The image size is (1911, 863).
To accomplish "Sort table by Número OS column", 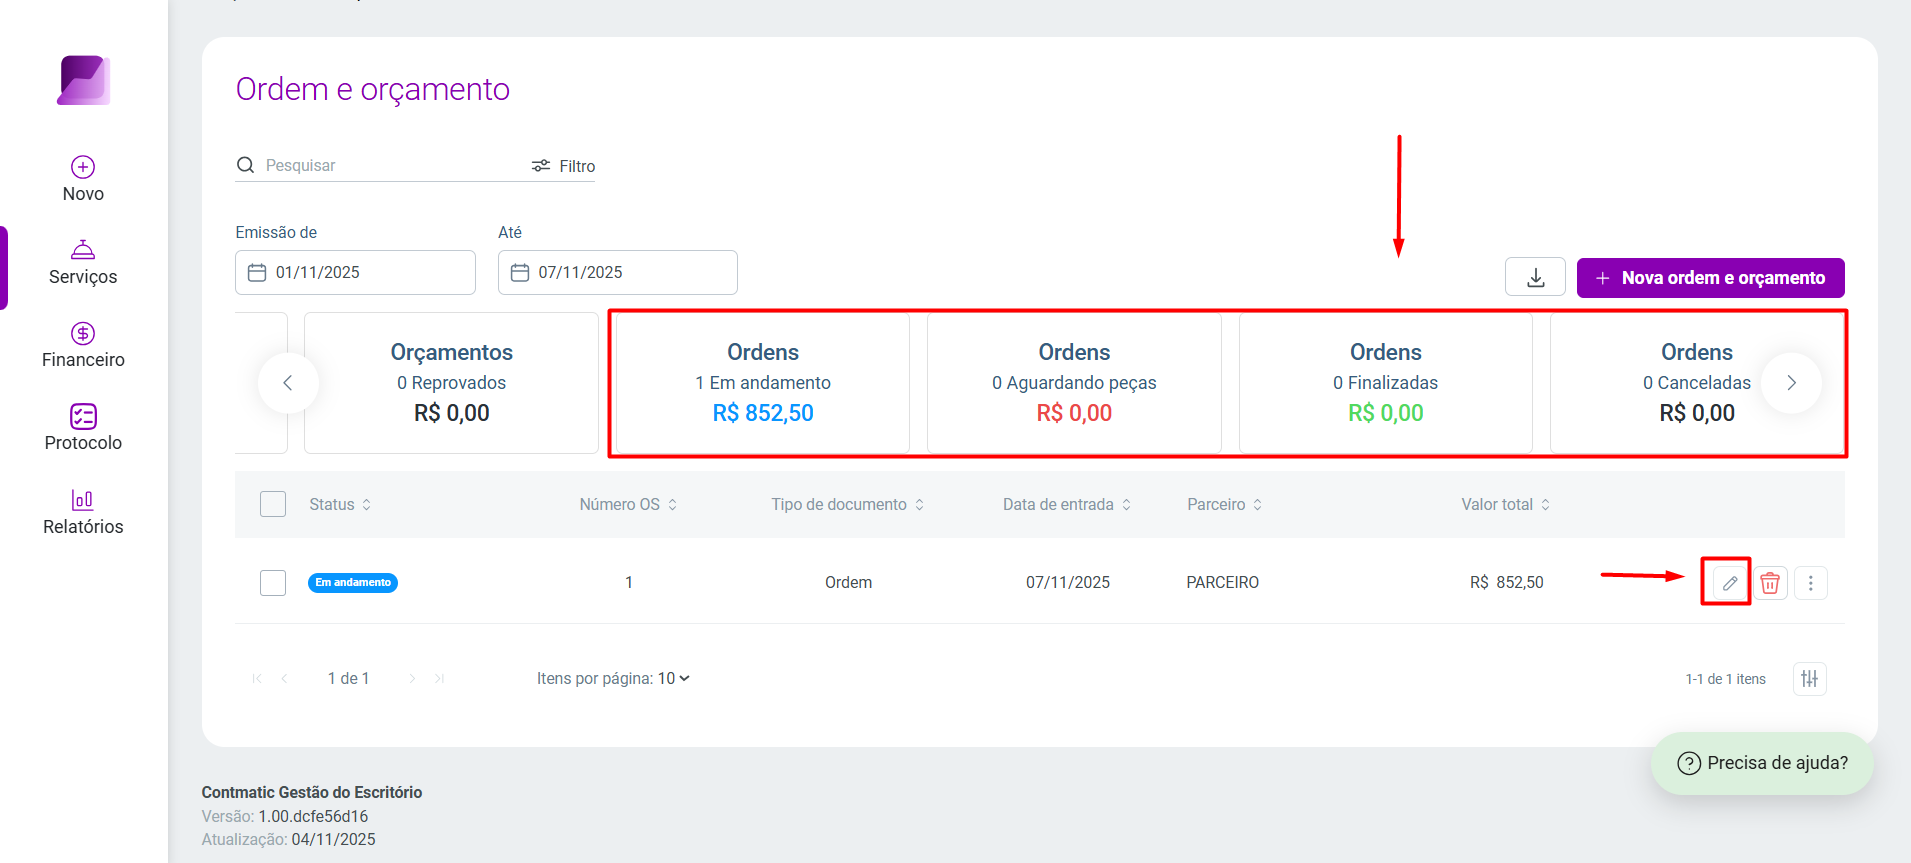I will pyautogui.click(x=628, y=505).
